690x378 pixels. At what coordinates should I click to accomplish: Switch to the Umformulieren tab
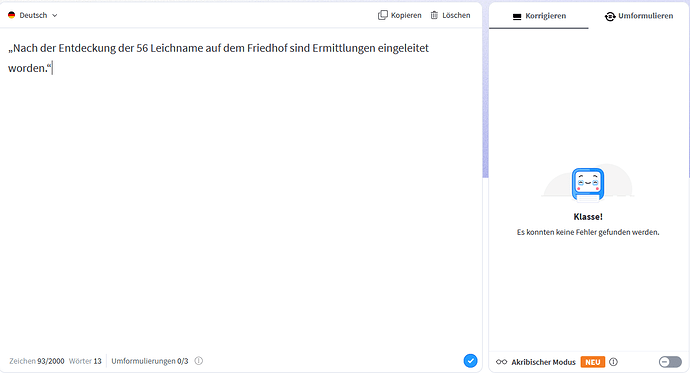pyautogui.click(x=639, y=16)
